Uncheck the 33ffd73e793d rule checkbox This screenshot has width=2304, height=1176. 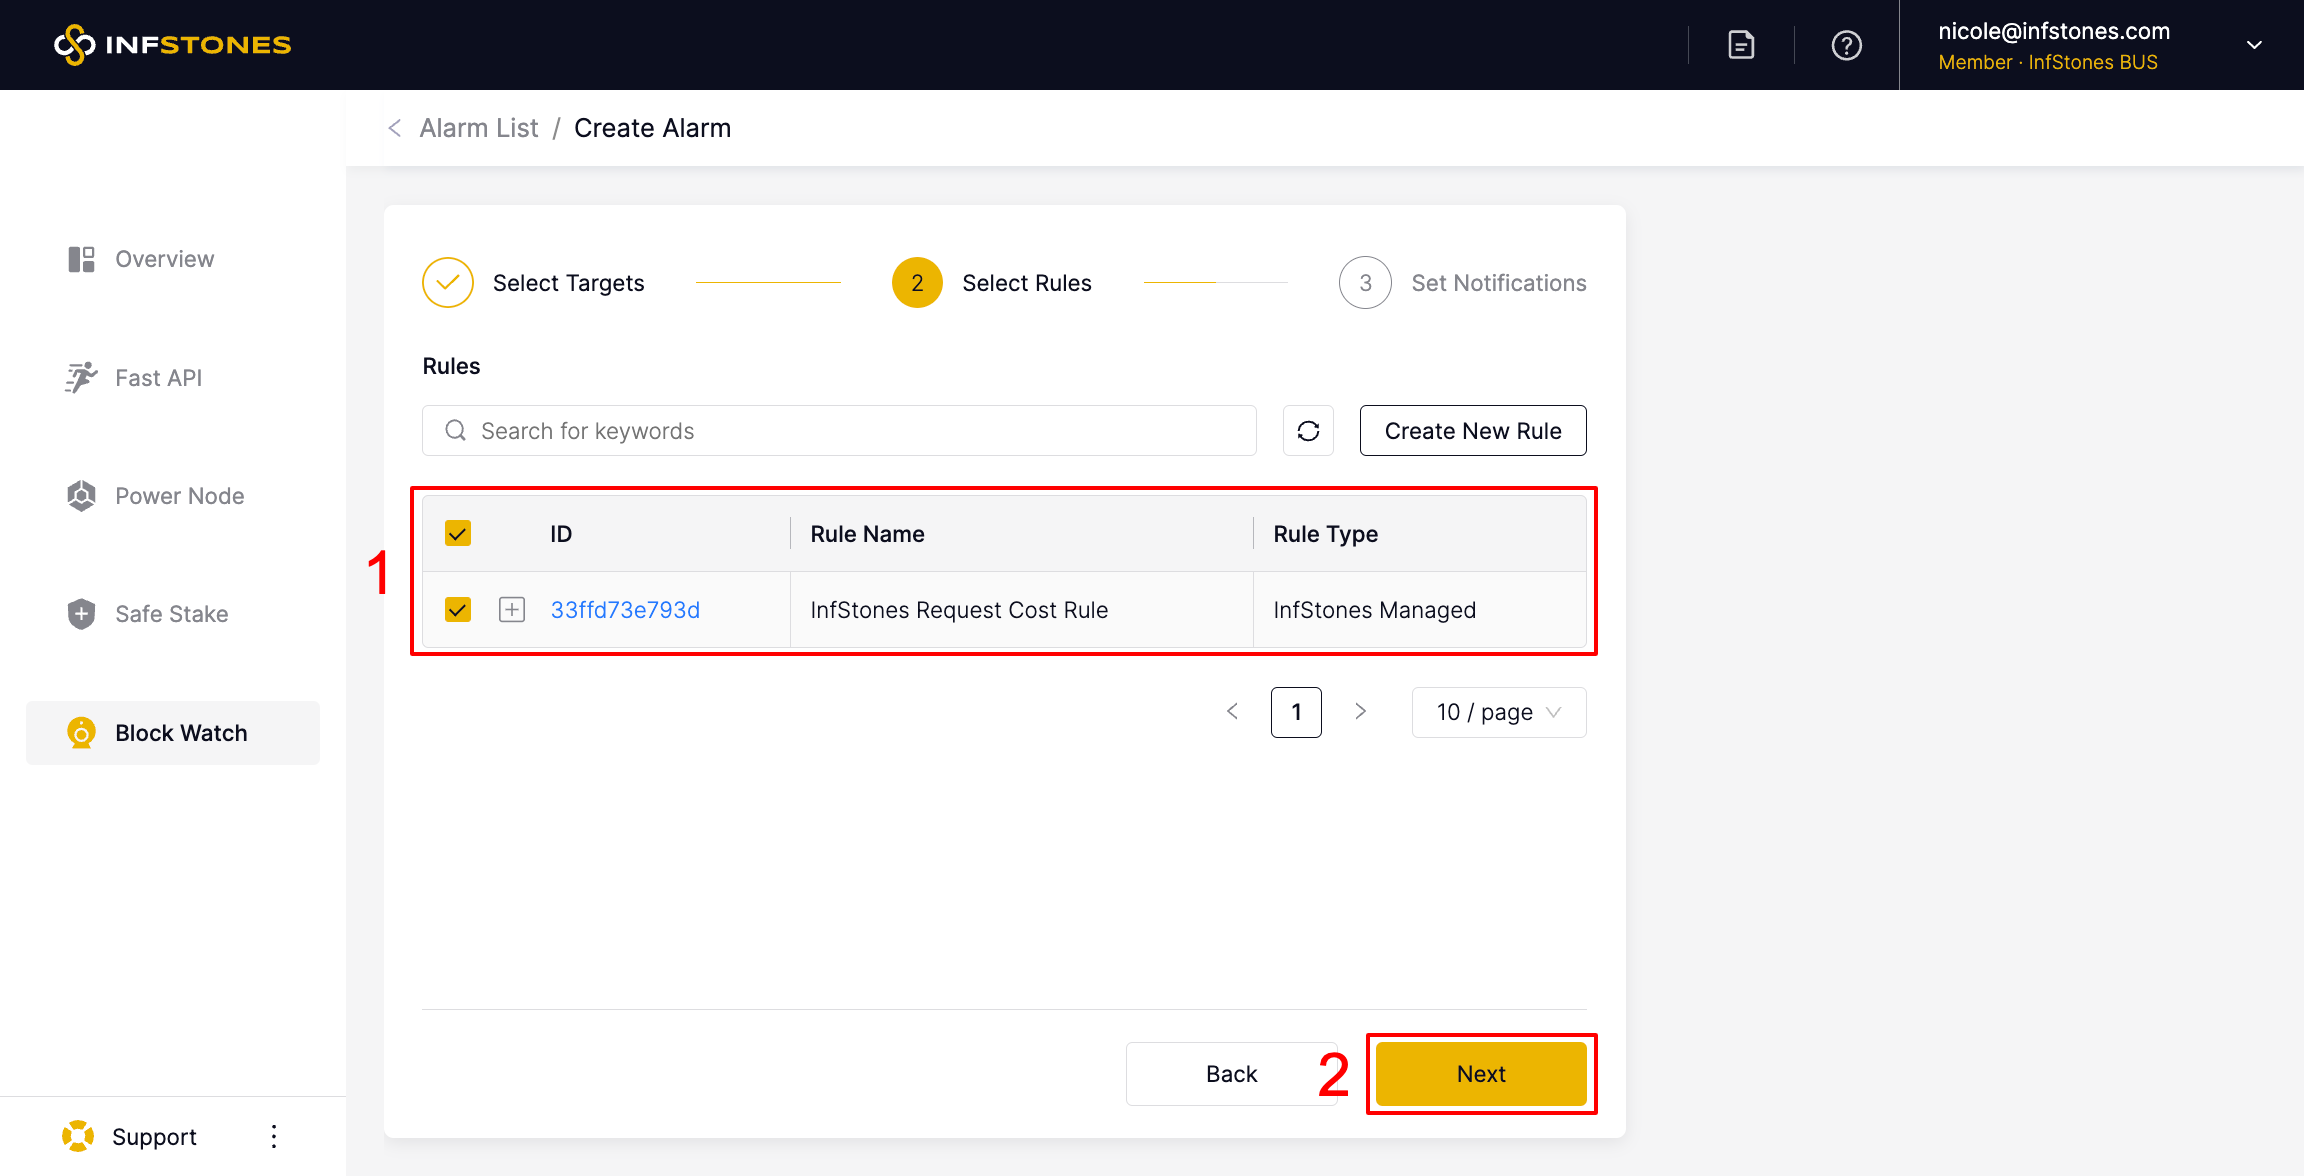point(458,610)
